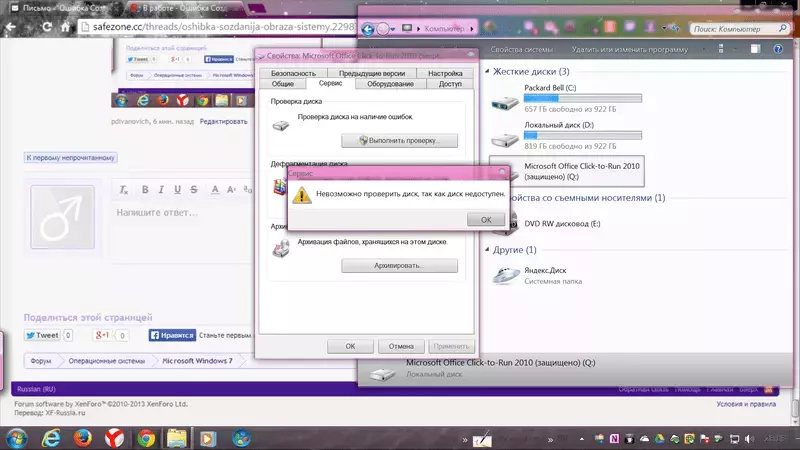Viewport: 800px width, 450px height.
Task: Click the Russian (RU) language link
Action: [36, 389]
